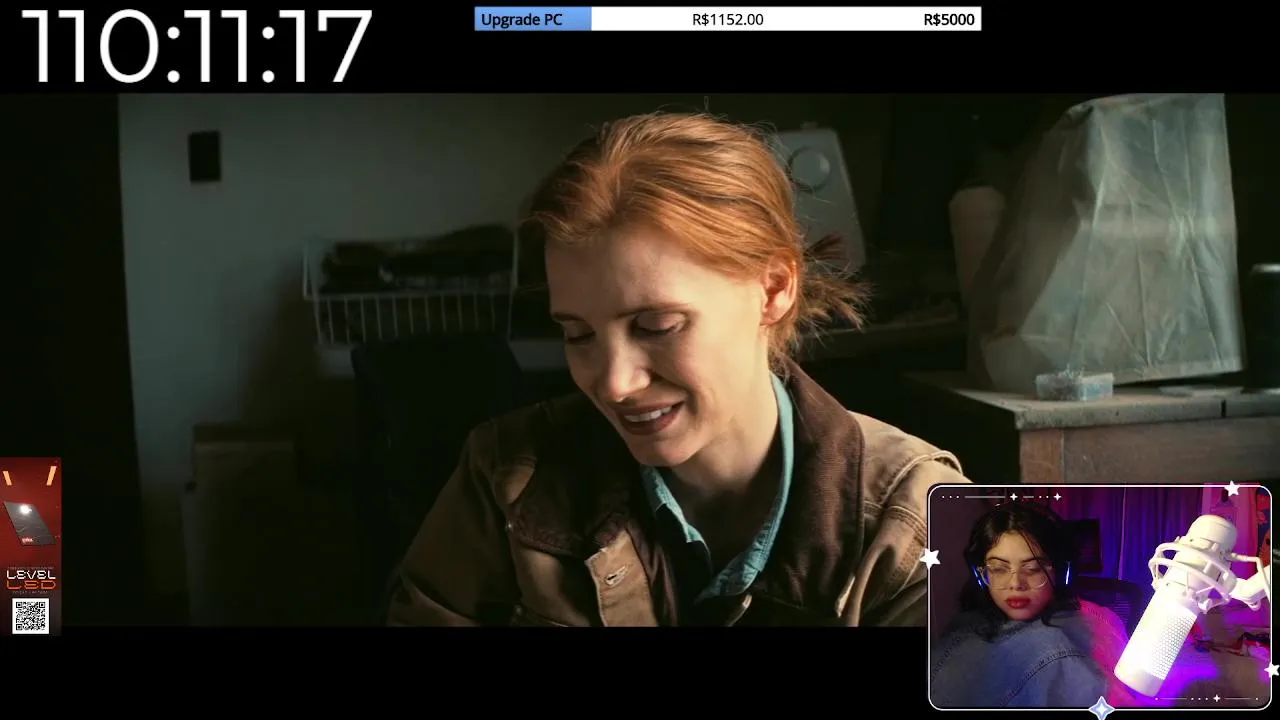The width and height of the screenshot is (1280, 720).
Task: Click the streamer webcam overlay
Action: [x=1099, y=597]
